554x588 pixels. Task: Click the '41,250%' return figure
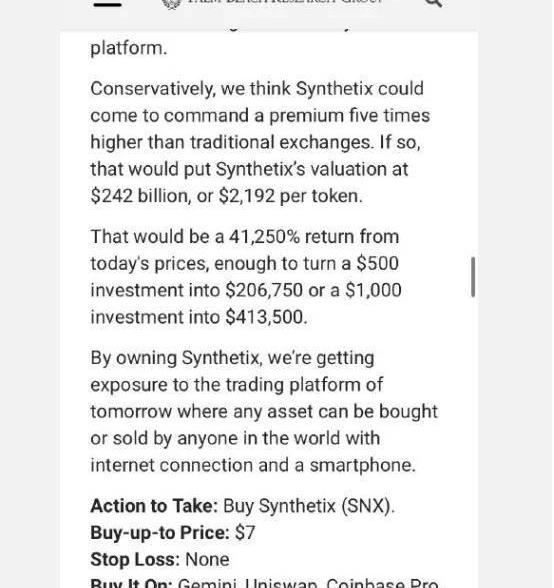point(264,237)
